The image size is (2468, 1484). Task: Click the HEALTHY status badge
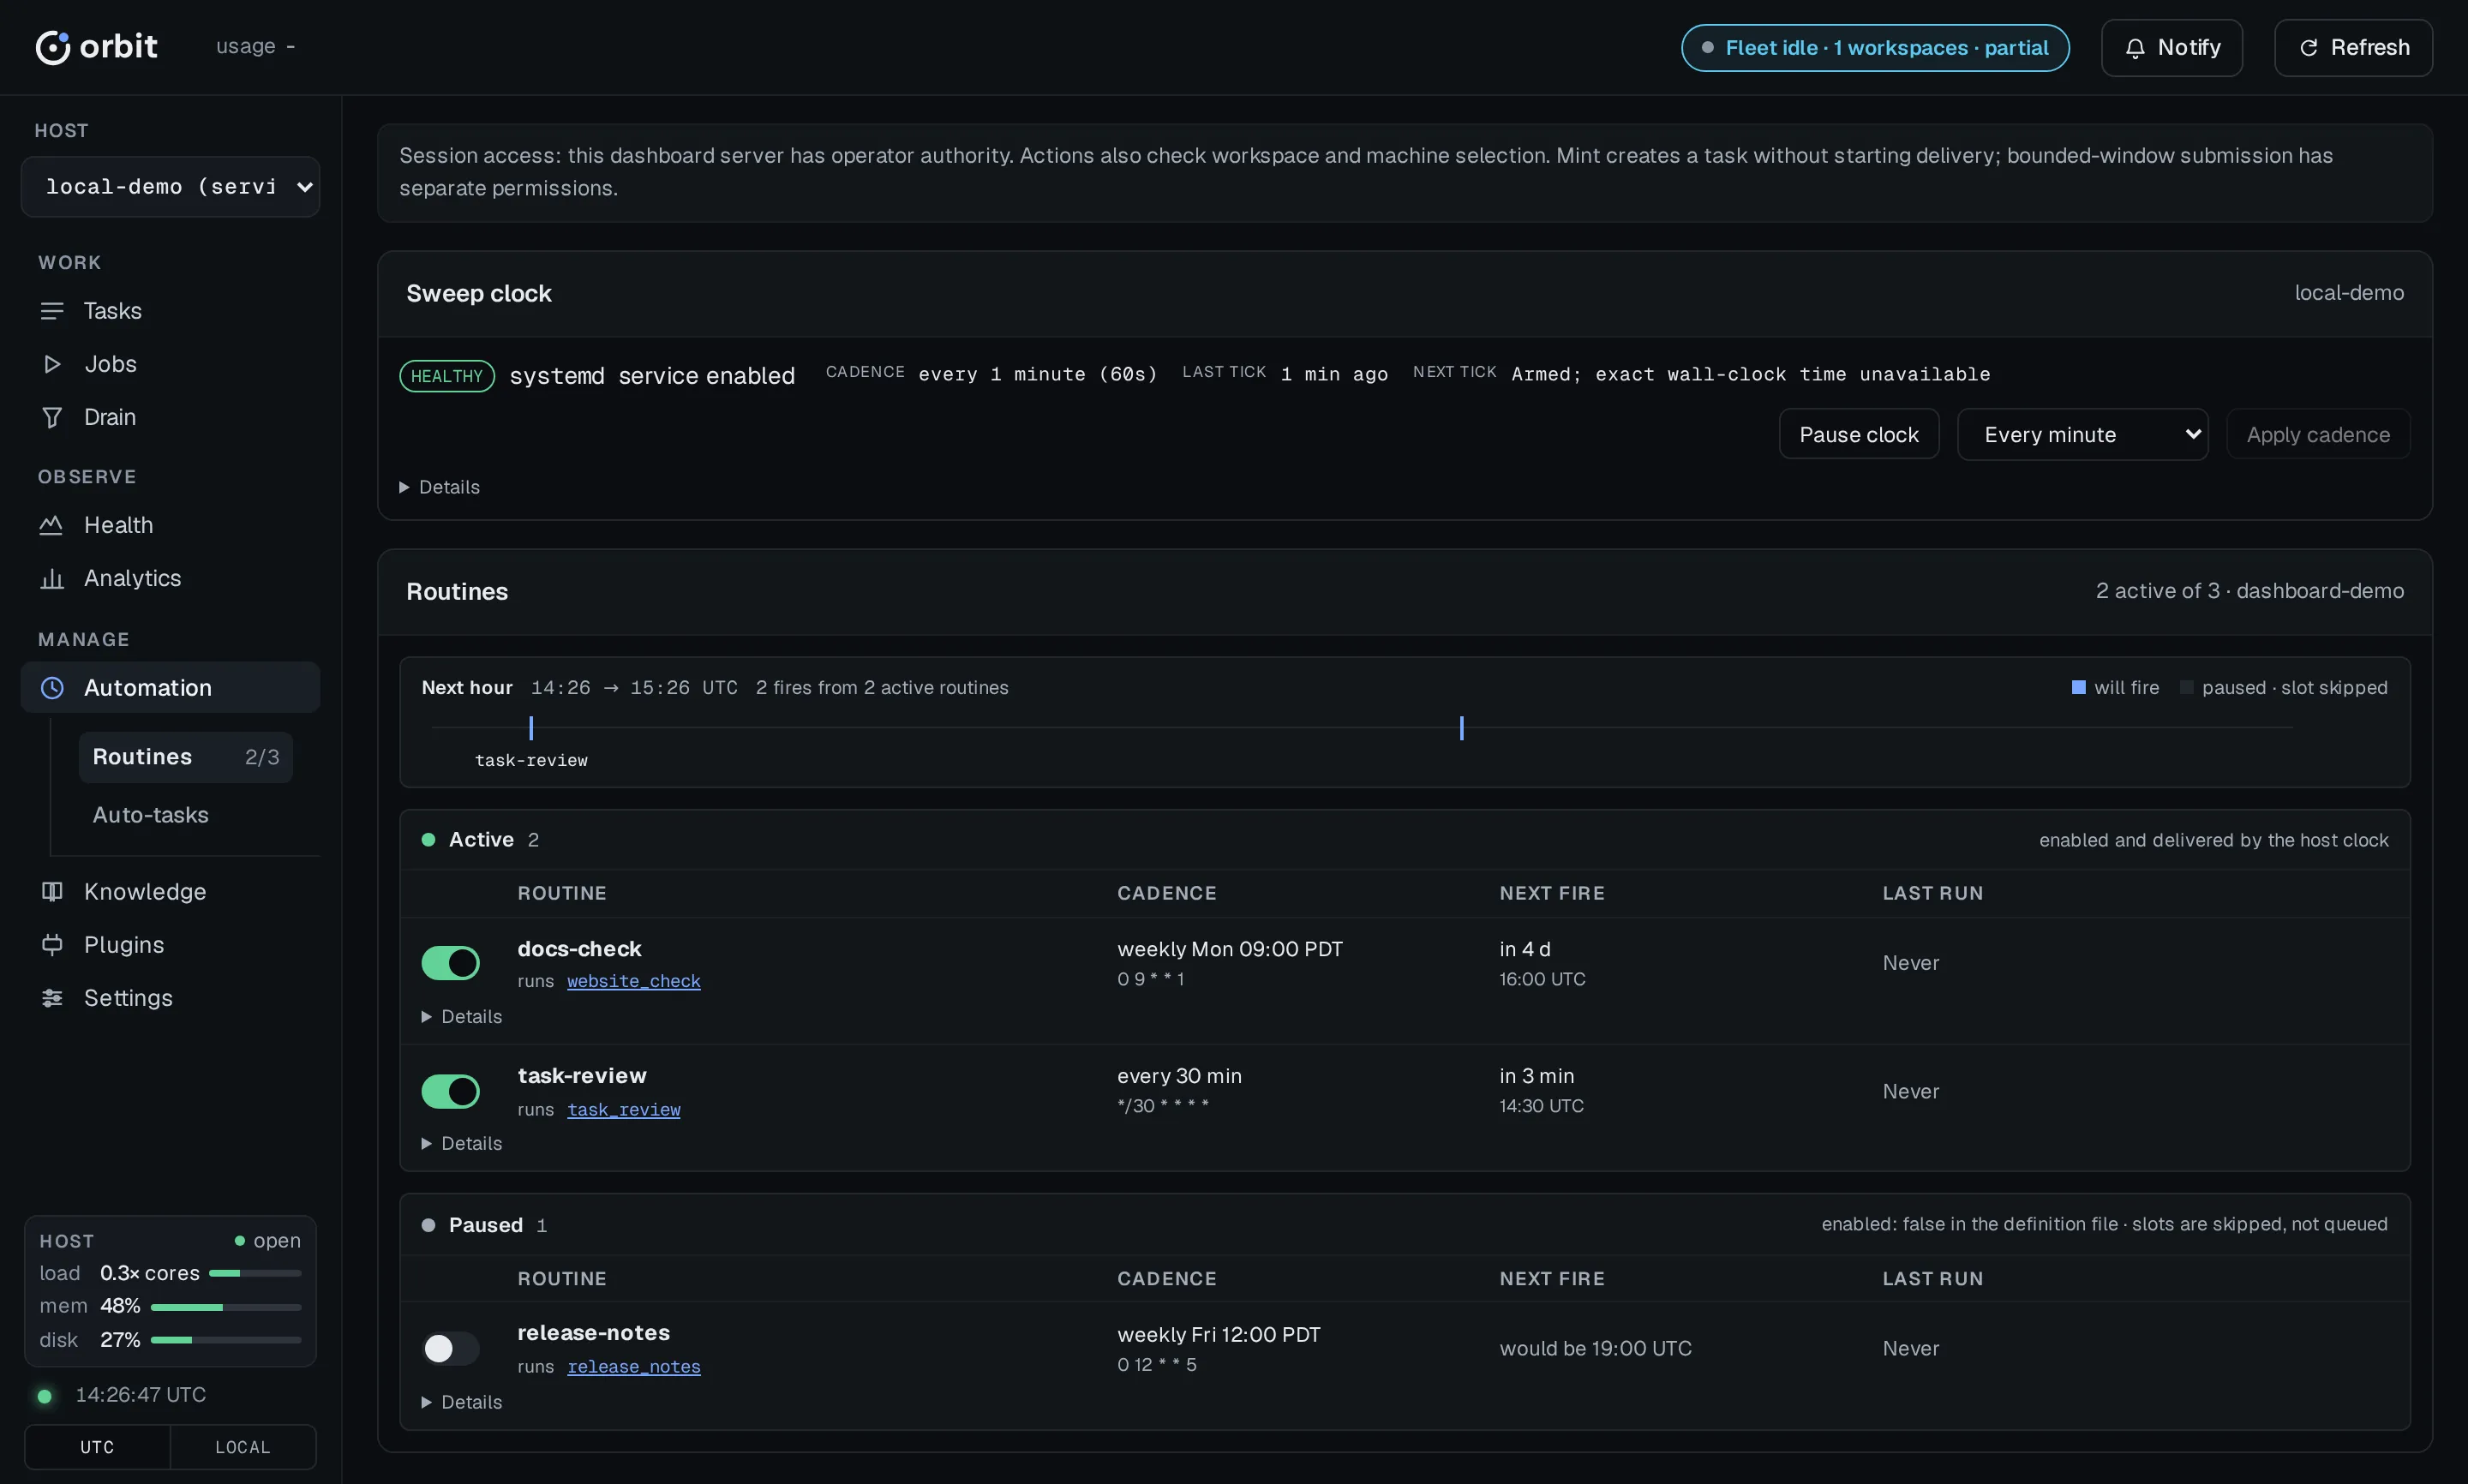(447, 376)
